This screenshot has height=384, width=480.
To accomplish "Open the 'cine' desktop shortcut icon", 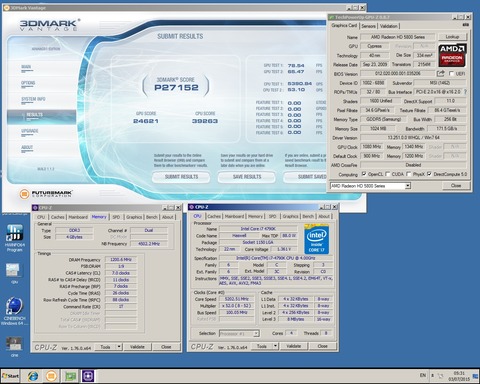I will tap(14, 347).
